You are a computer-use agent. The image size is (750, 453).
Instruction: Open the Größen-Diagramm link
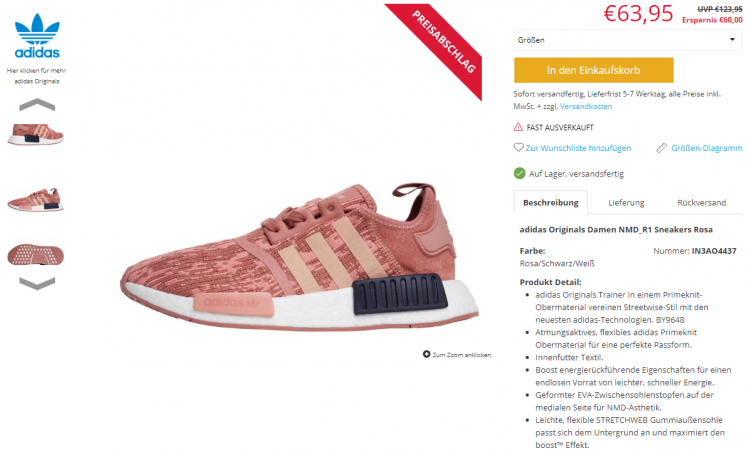click(x=706, y=148)
